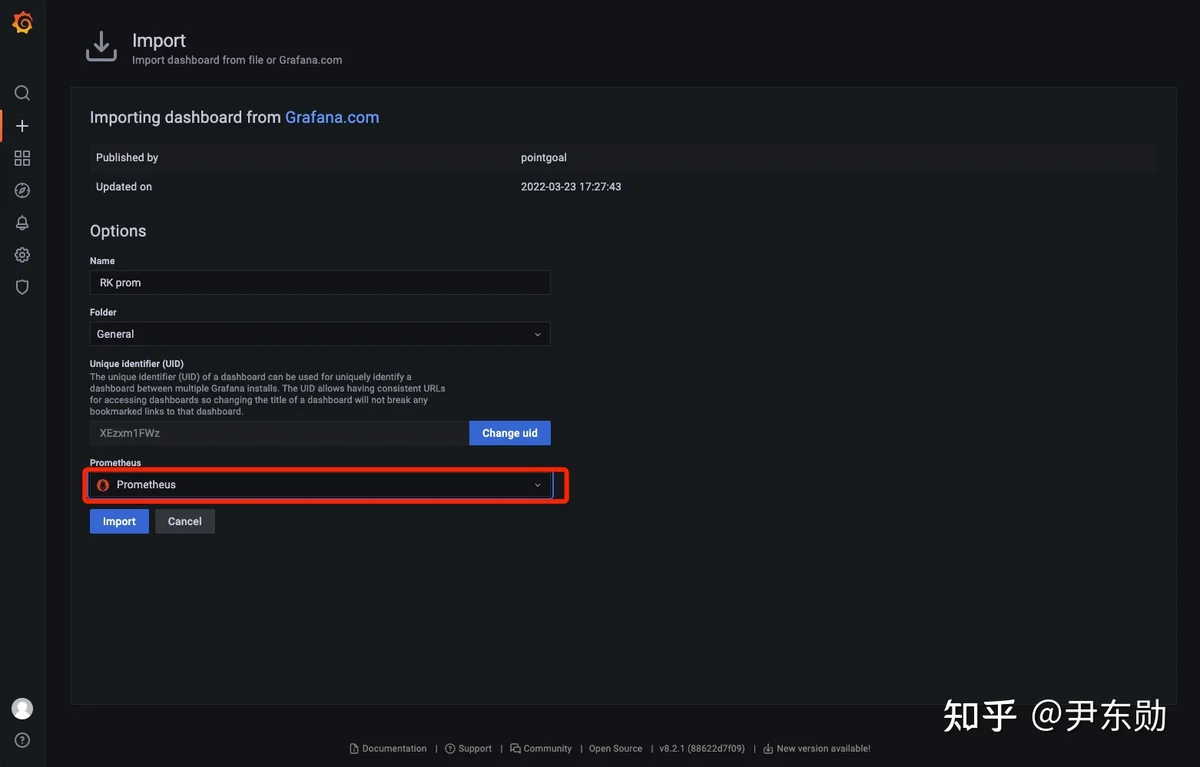Image resolution: width=1200 pixels, height=767 pixels.
Task: Open the Community footer link
Action: pos(541,748)
